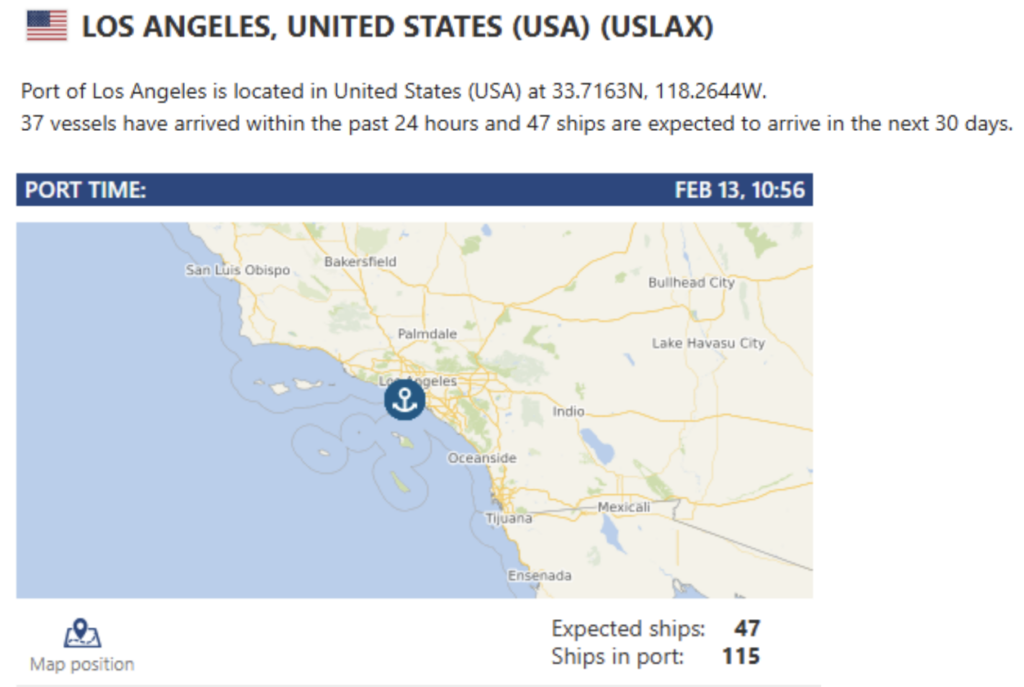Click the PORT TIME header bar
Viewport: 1024px width, 687px height.
[415, 189]
